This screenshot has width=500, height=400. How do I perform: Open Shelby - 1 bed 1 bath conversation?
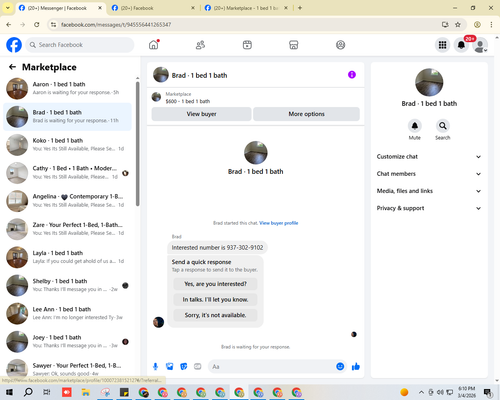67,286
